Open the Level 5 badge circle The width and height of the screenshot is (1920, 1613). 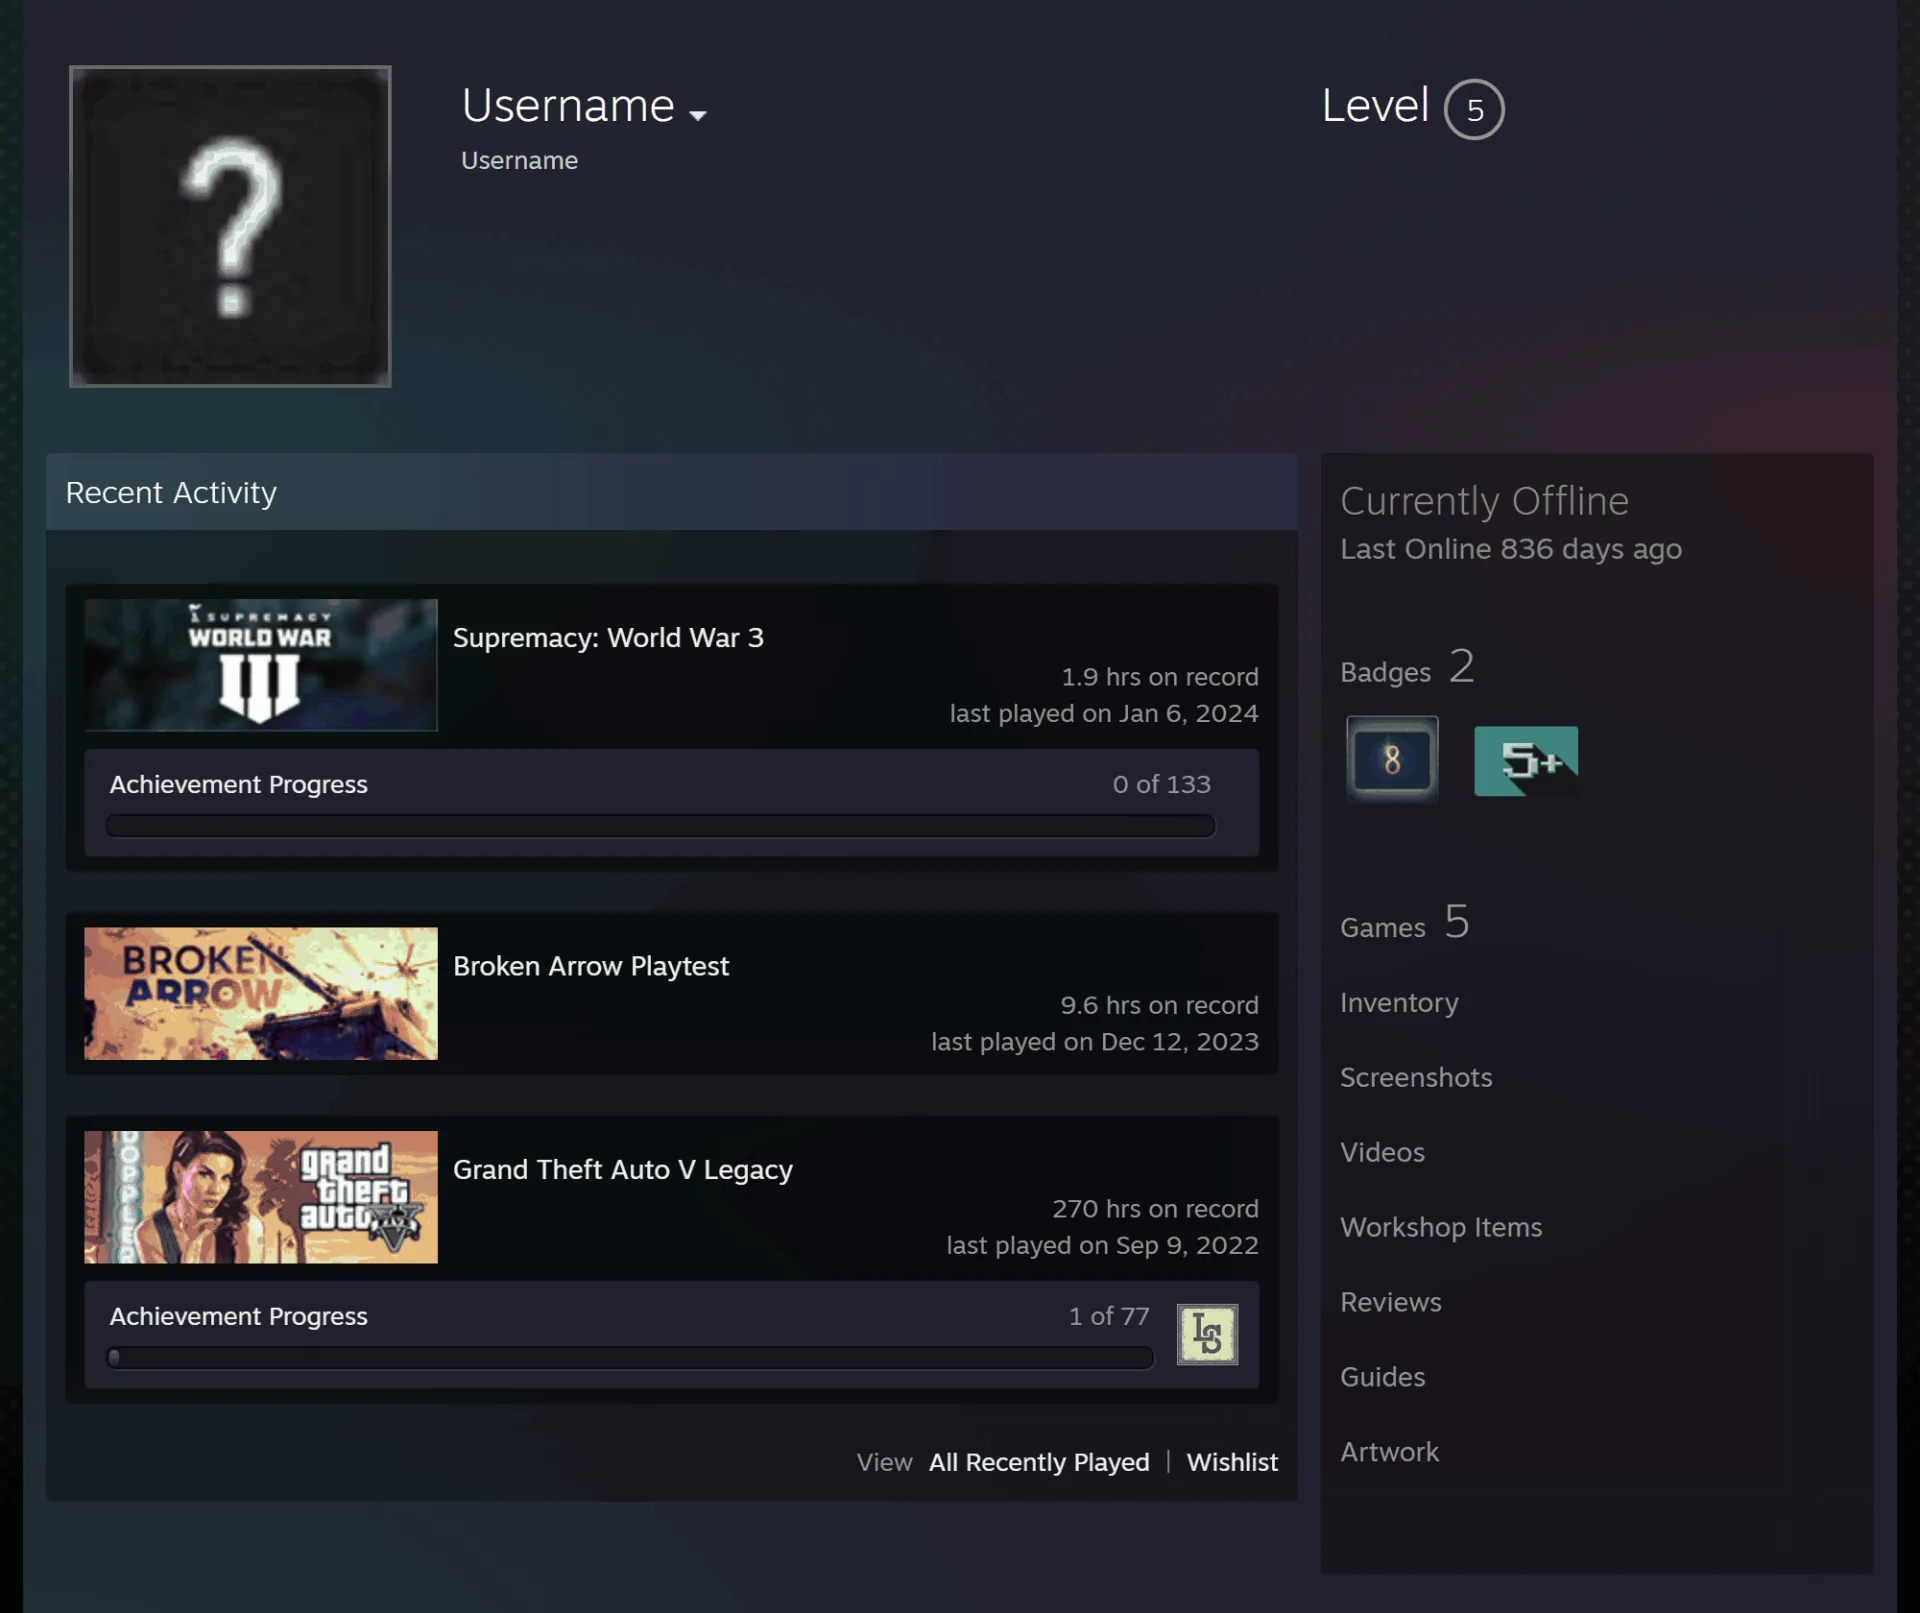pyautogui.click(x=1474, y=109)
